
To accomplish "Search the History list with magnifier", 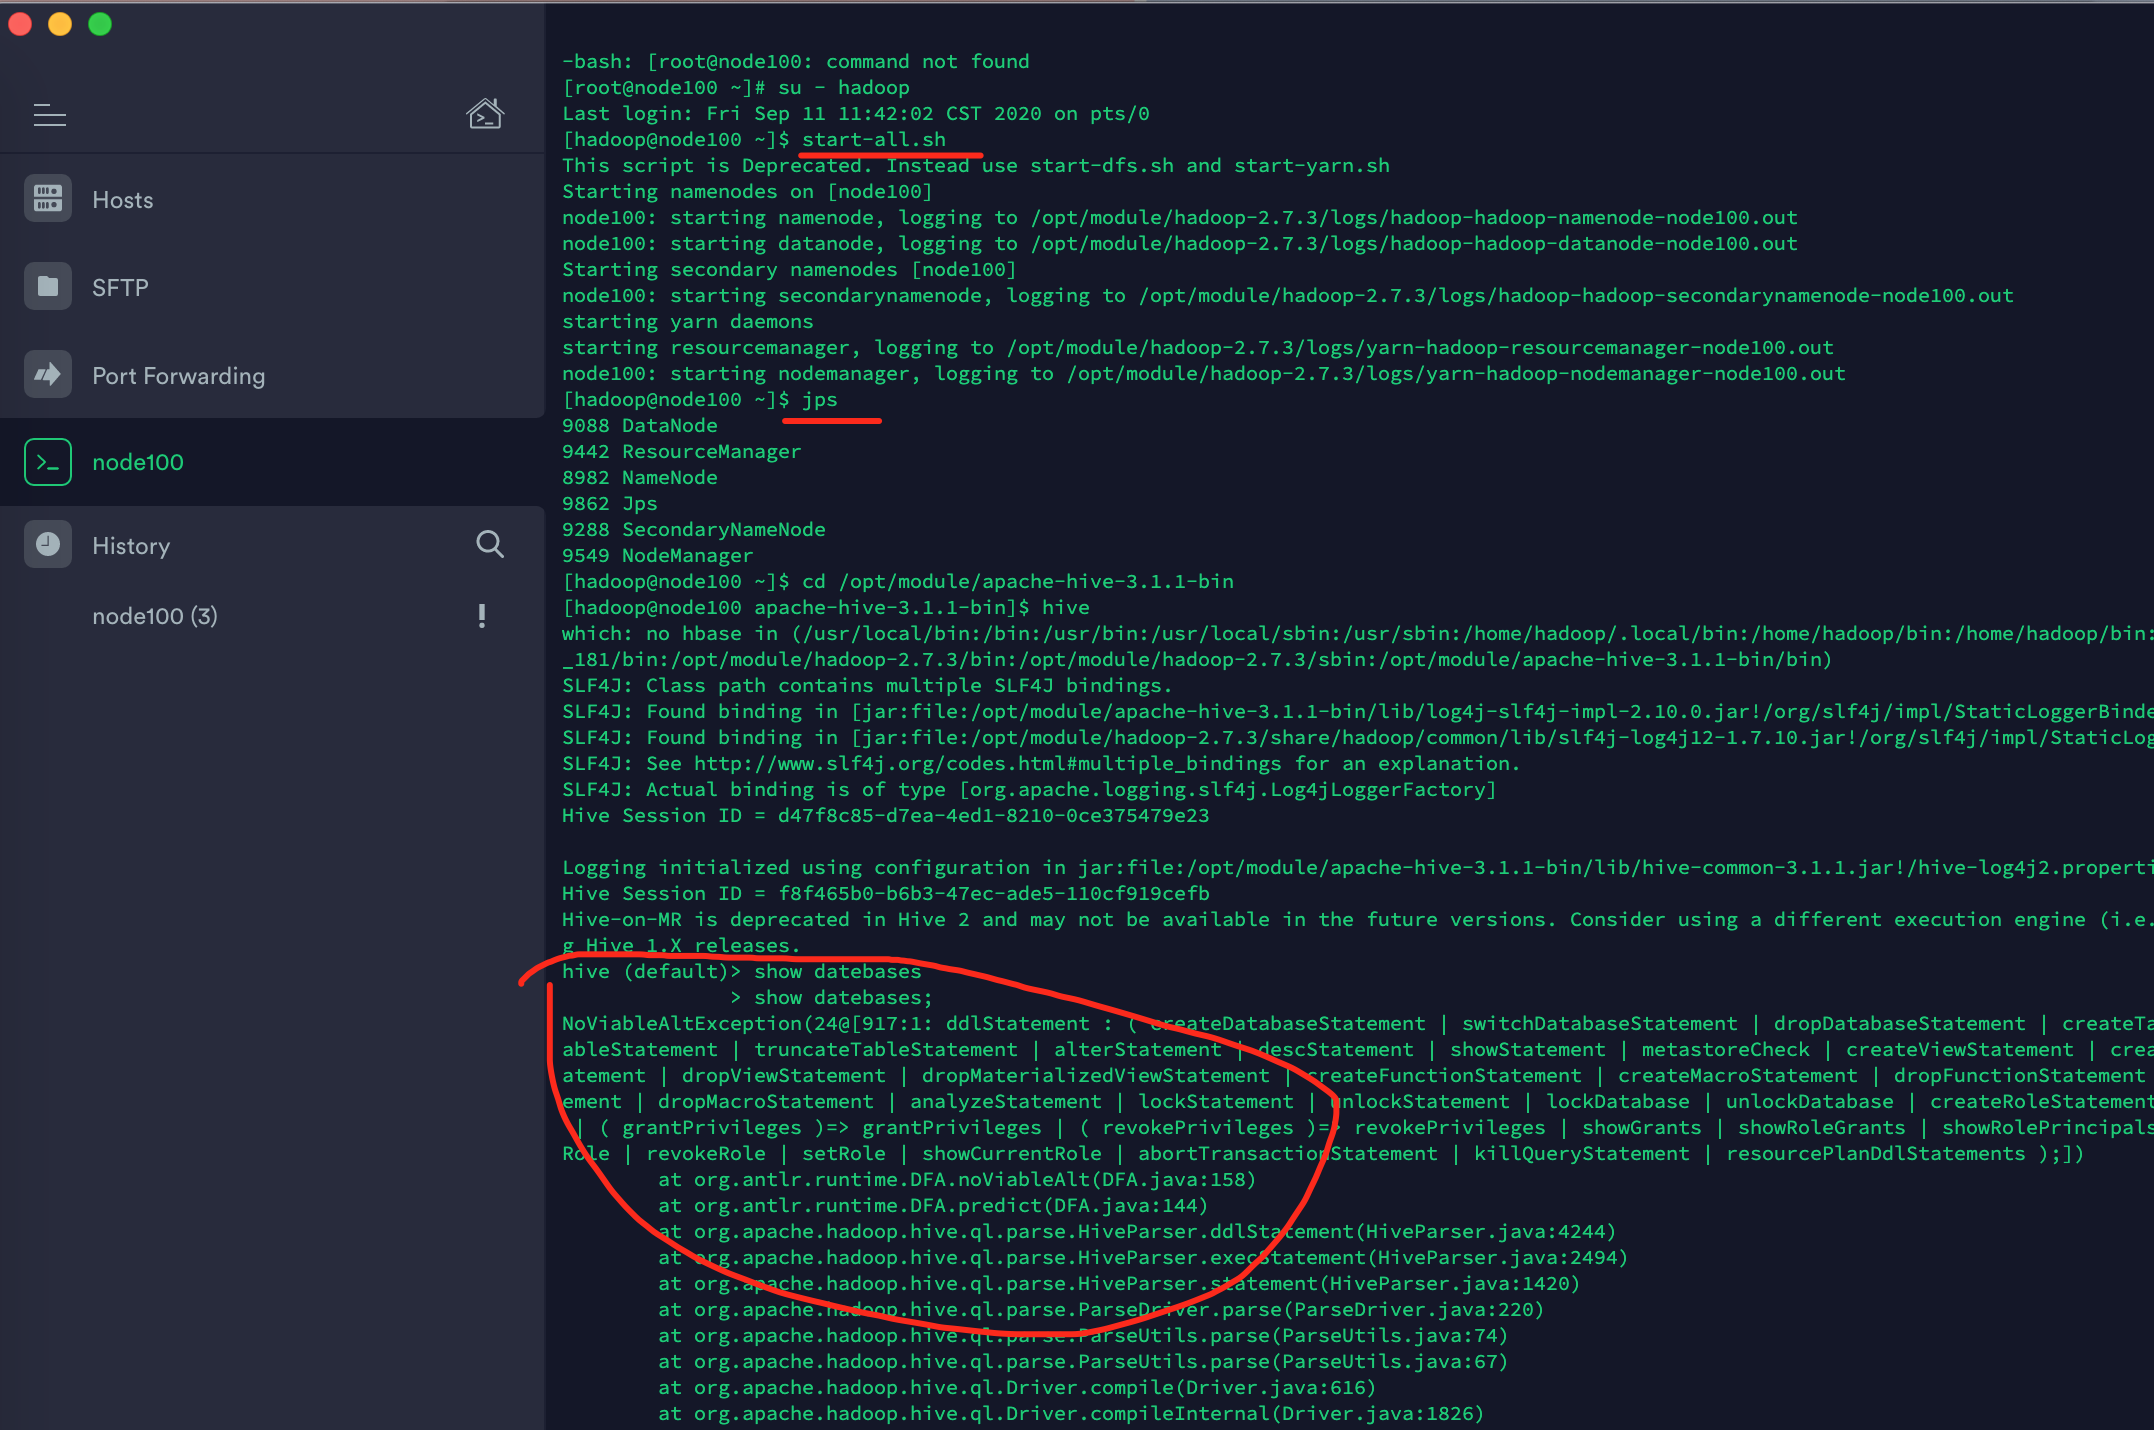I will (x=489, y=544).
